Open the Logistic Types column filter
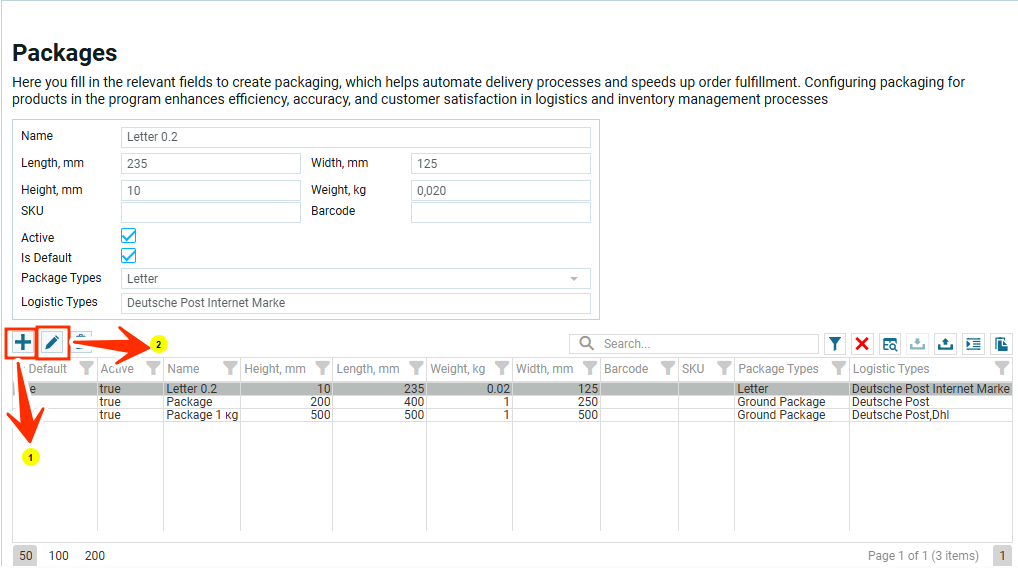The height and width of the screenshot is (568, 1018). [1002, 369]
